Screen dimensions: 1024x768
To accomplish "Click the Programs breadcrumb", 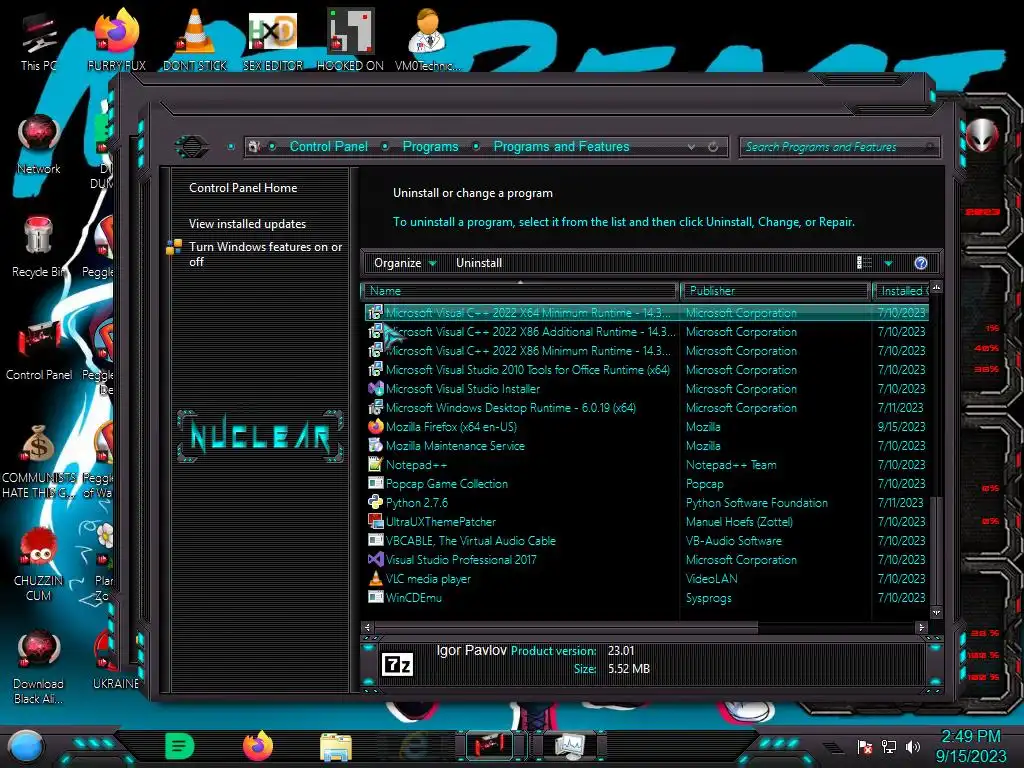I will 430,146.
